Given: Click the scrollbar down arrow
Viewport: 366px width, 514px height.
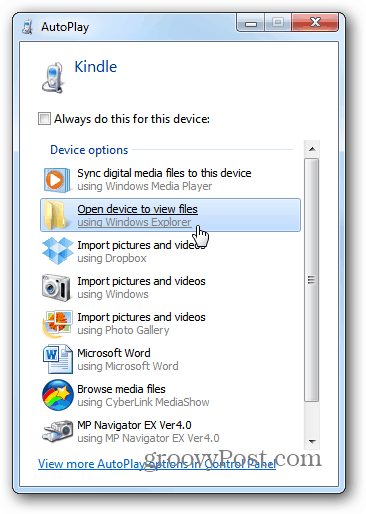Looking at the screenshot, I should (x=312, y=441).
